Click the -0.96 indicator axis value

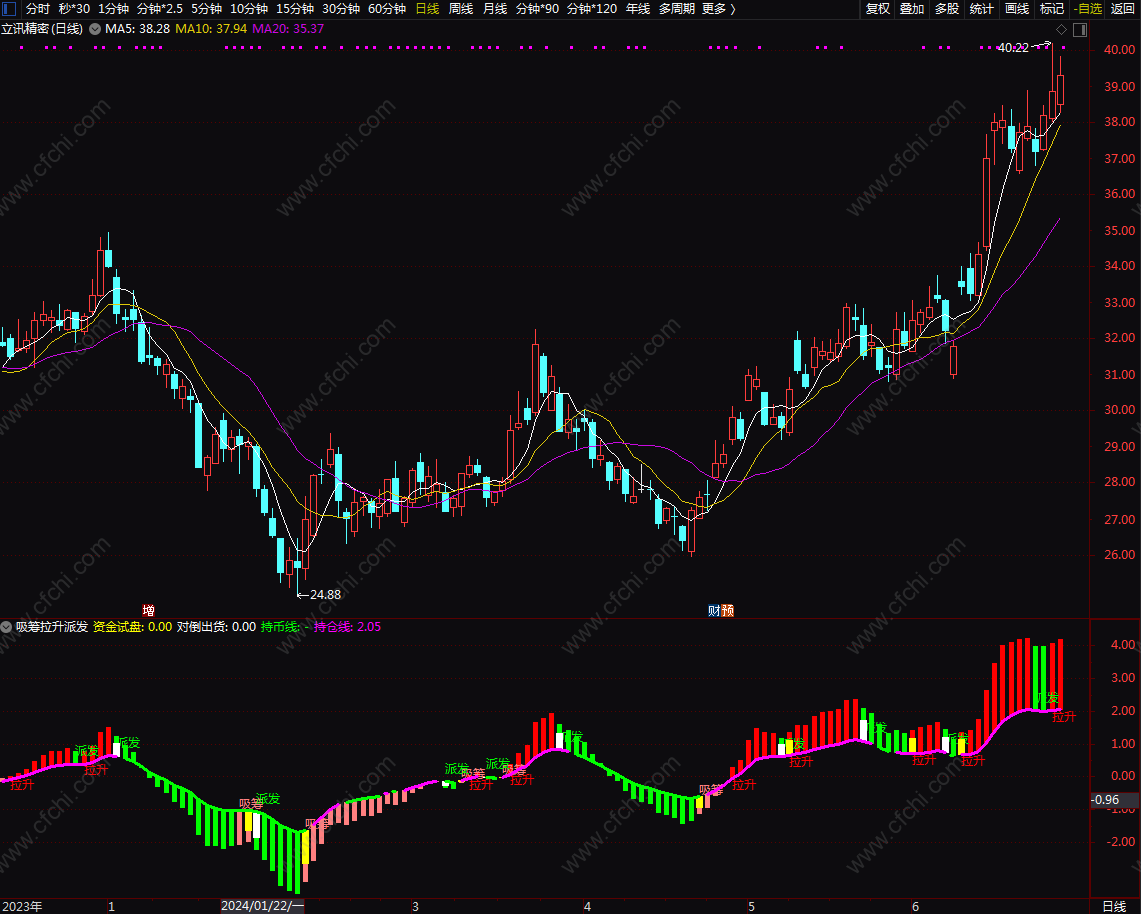(1105, 800)
